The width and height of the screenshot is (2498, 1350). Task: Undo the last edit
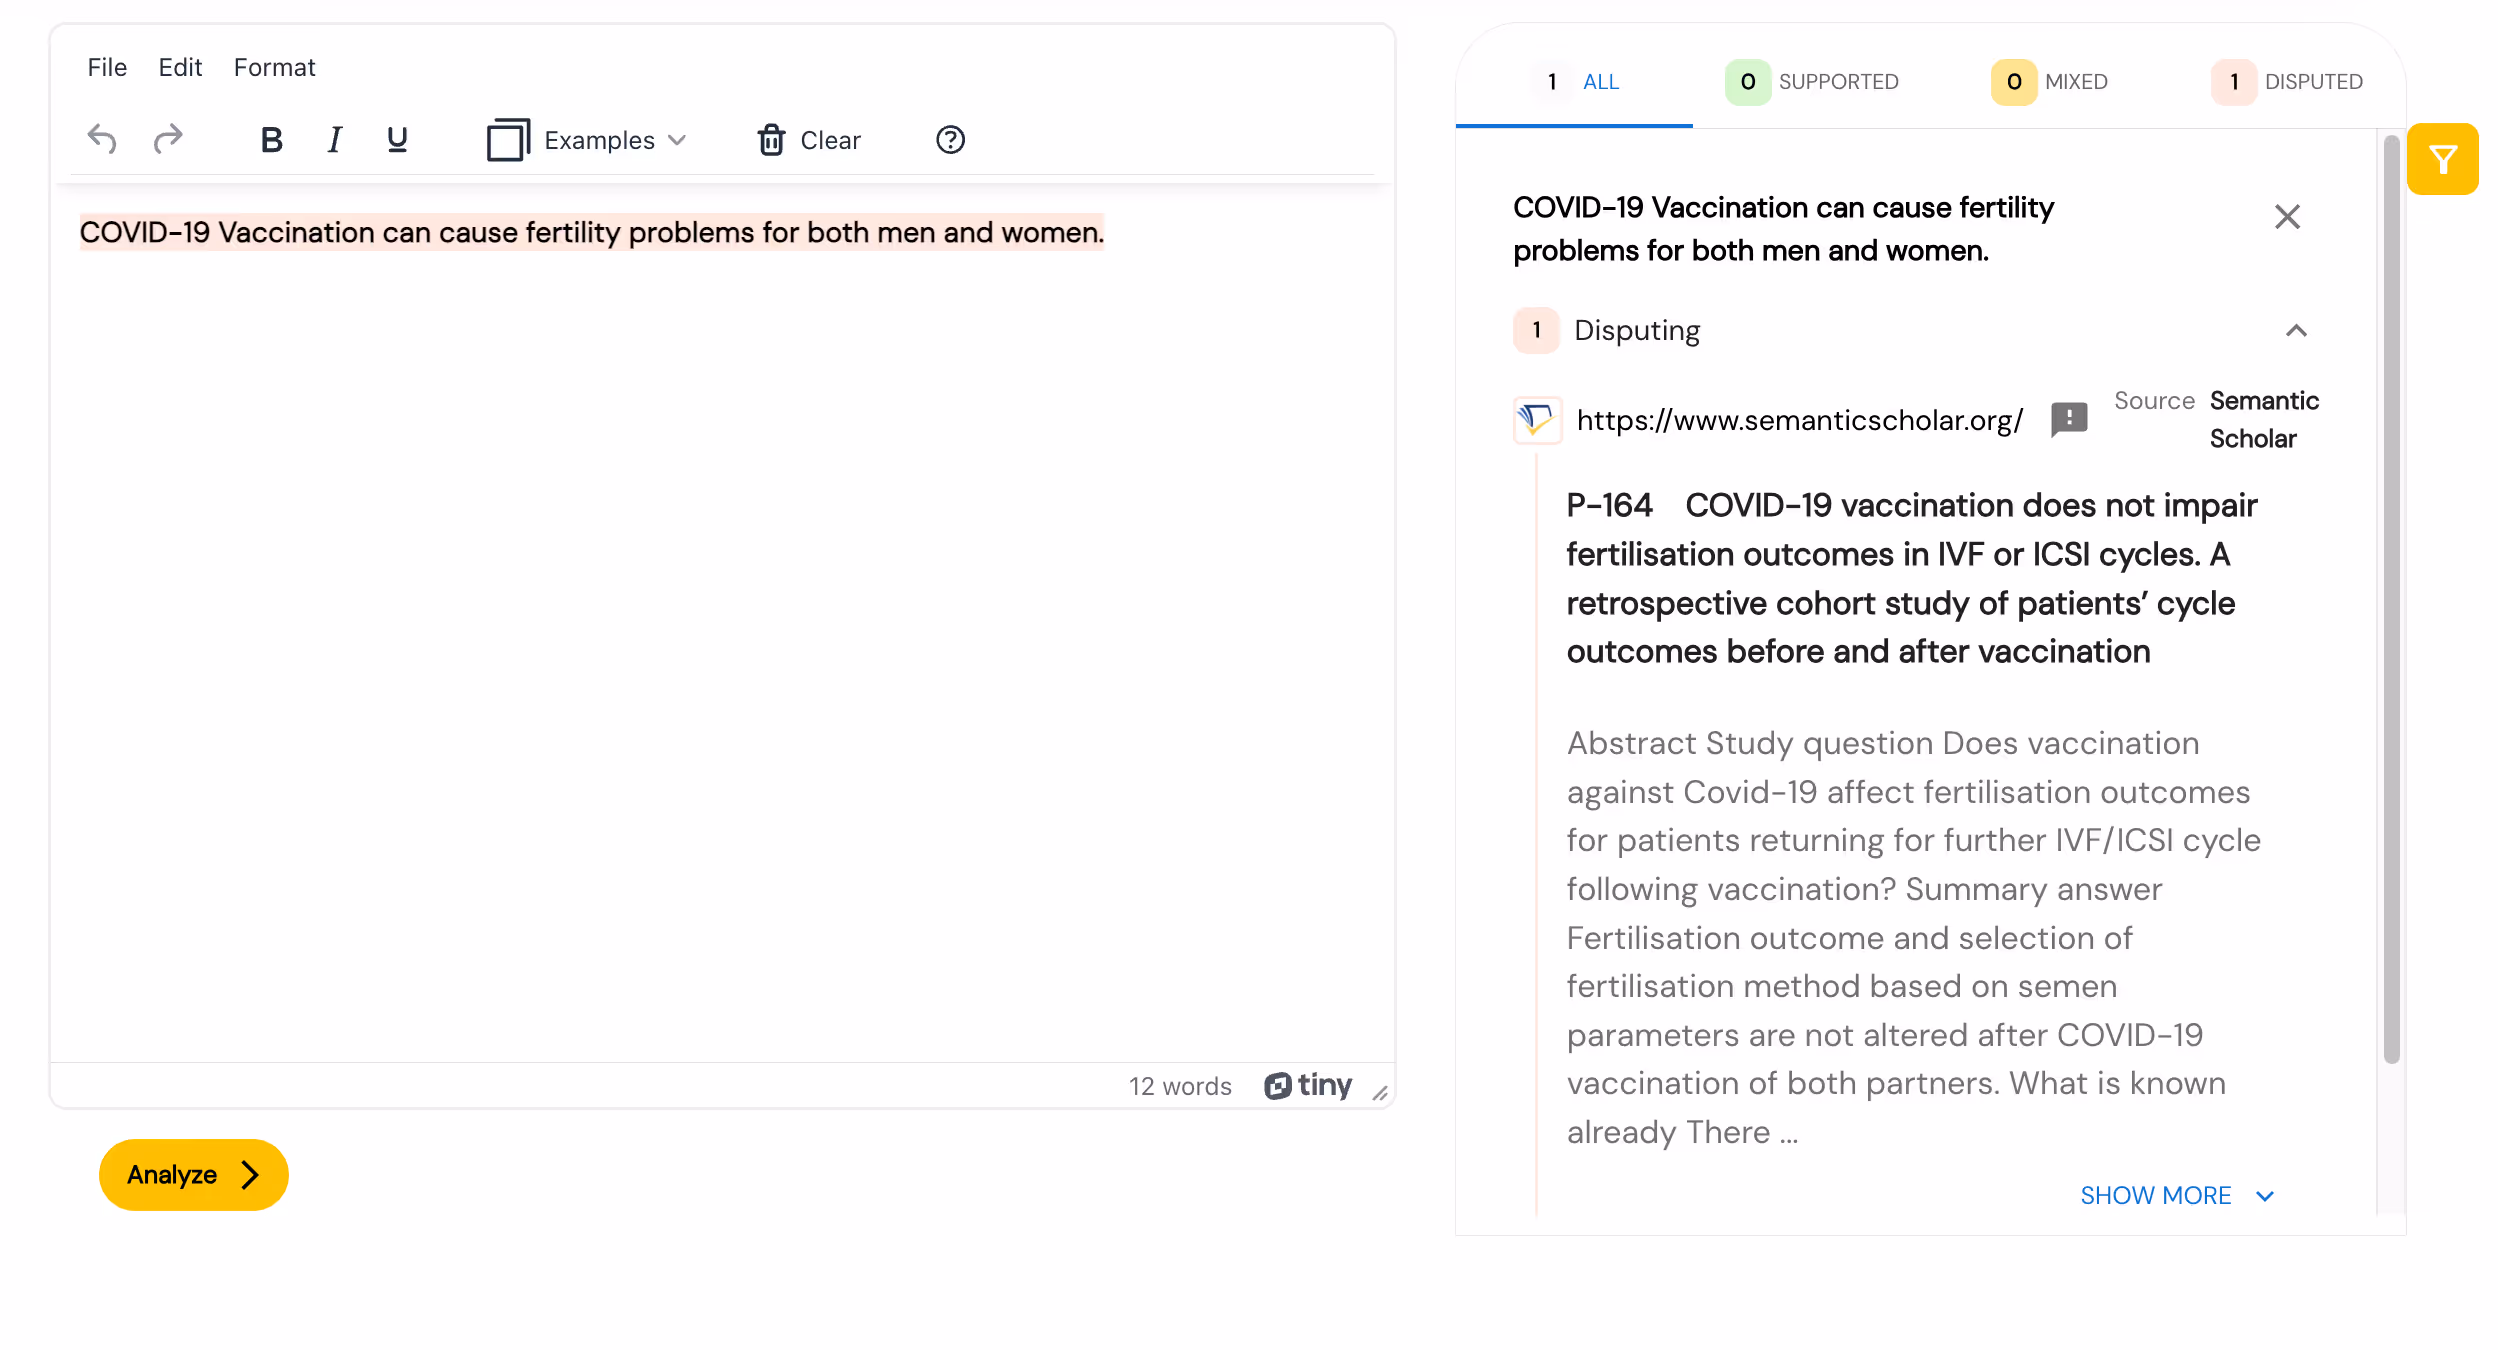102,139
